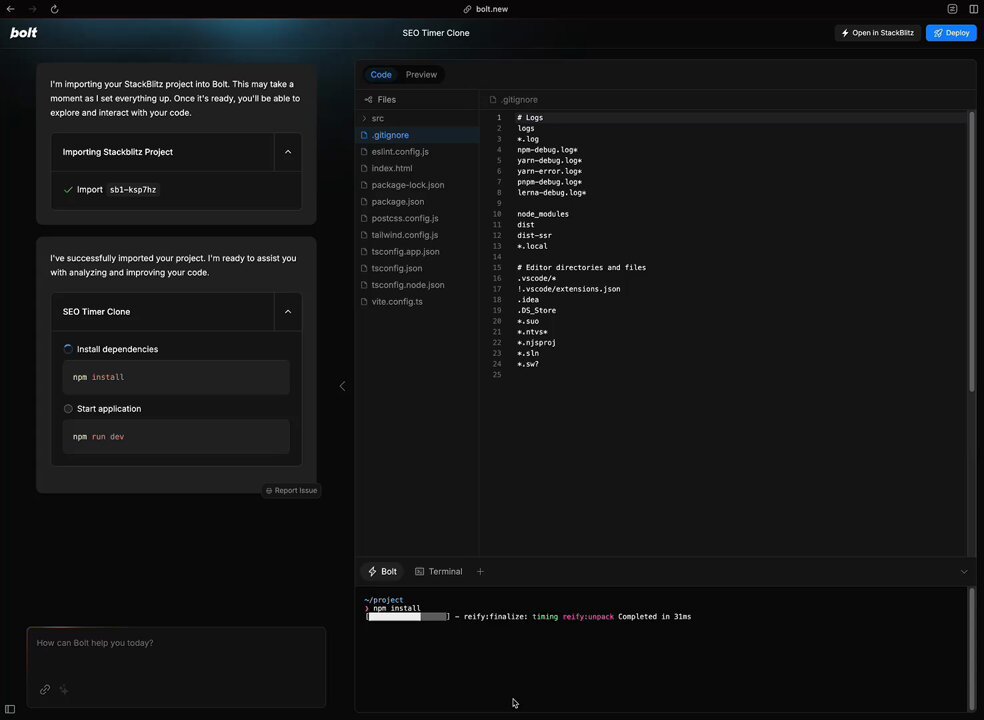Click the Install dependencies spinner indicator
The image size is (984, 720).
coord(68,349)
